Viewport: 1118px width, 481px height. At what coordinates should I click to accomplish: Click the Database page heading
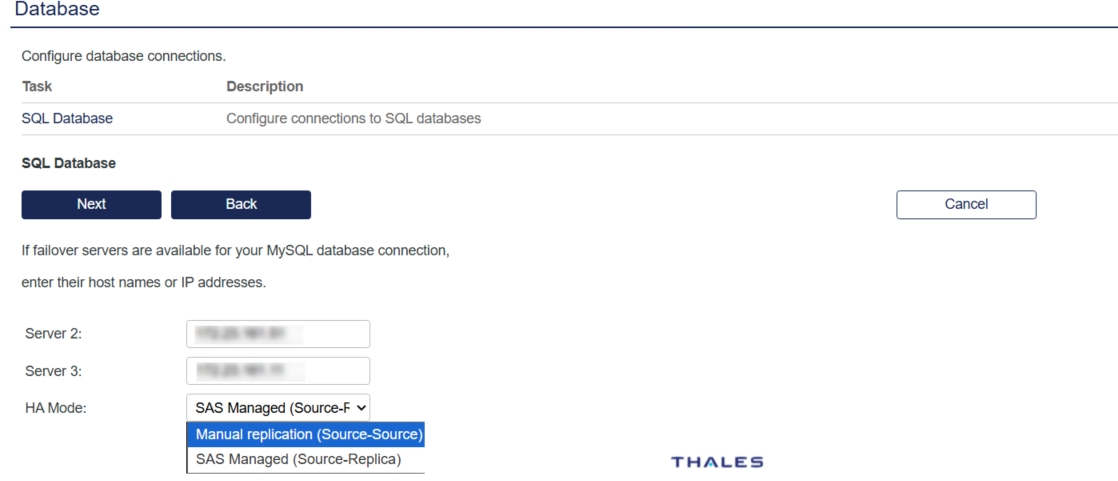click(x=57, y=10)
